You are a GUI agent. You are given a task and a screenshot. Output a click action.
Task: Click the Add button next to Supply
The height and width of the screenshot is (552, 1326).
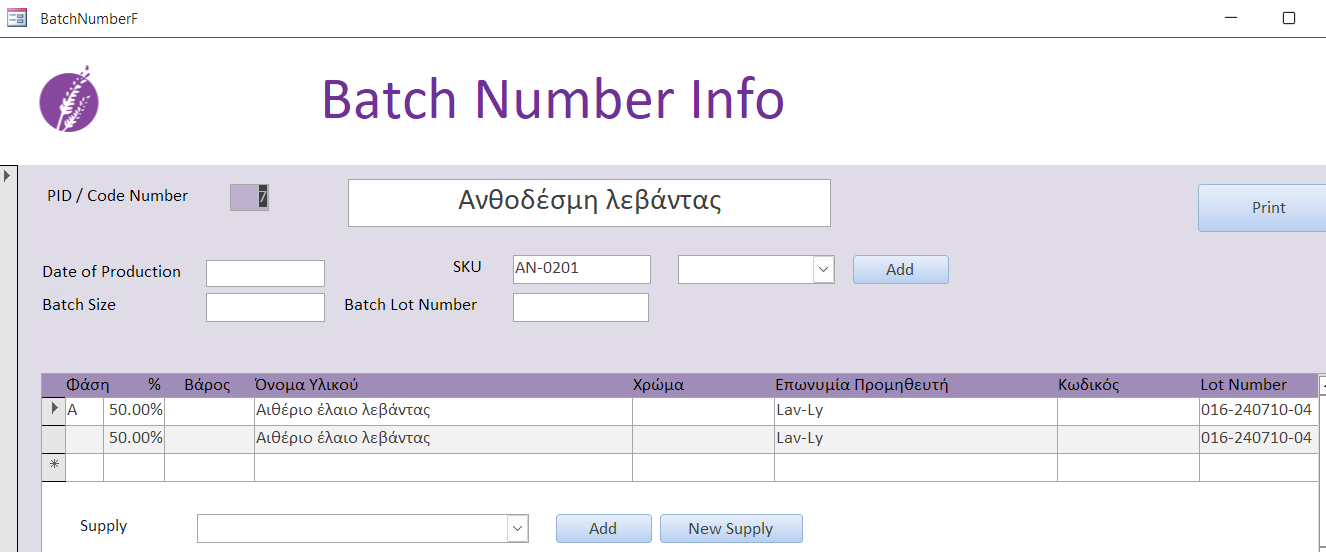click(x=603, y=529)
